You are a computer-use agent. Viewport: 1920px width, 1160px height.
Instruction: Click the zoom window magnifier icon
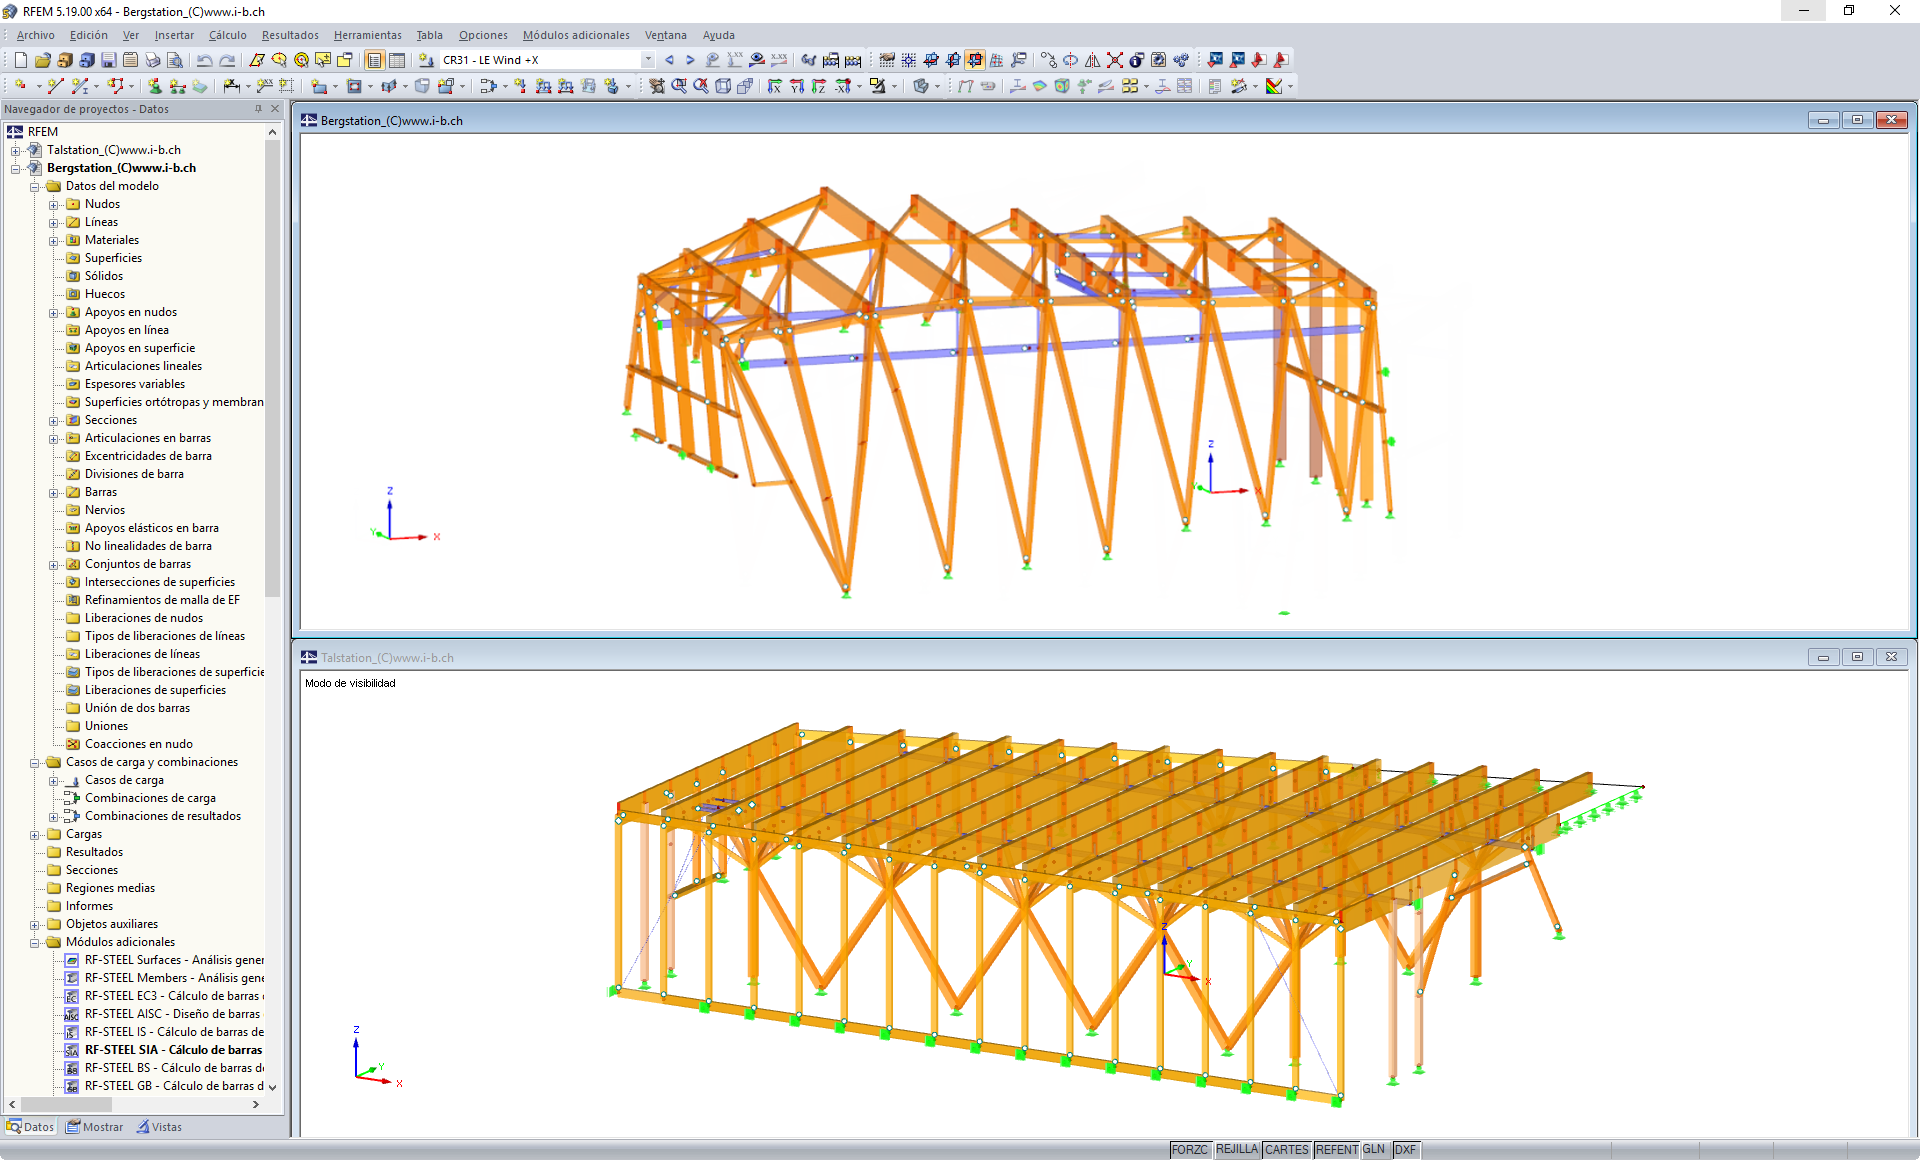tap(679, 86)
